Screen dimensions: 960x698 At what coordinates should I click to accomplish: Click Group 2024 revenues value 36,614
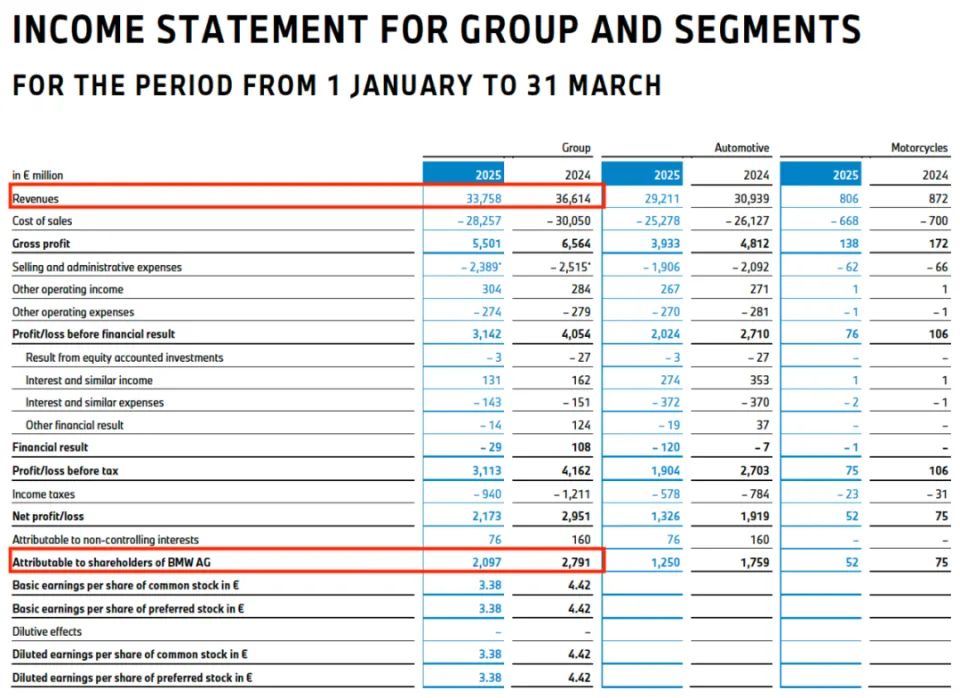(x=573, y=198)
